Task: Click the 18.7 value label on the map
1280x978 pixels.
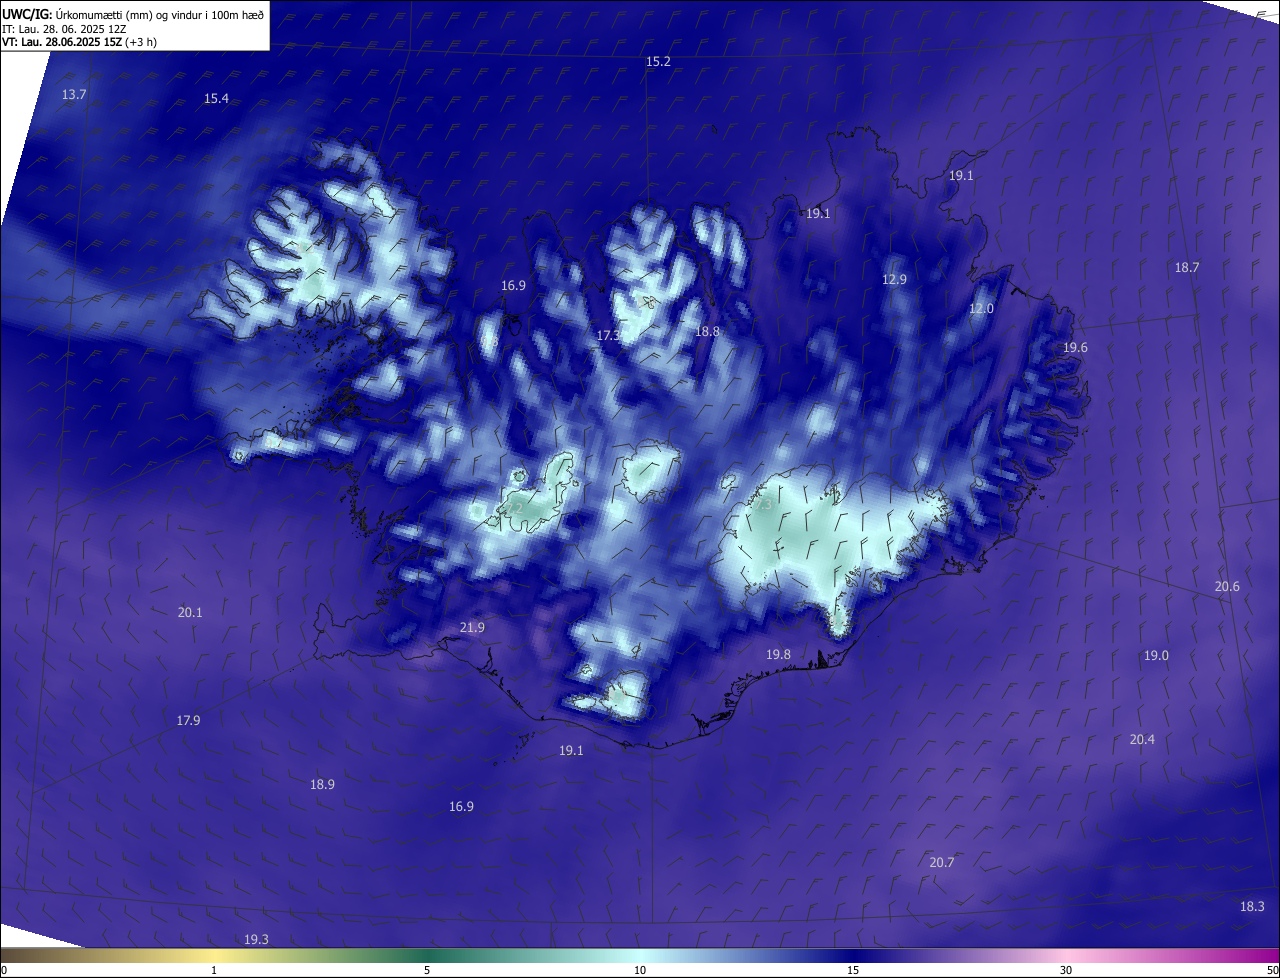Action: 1187,267
